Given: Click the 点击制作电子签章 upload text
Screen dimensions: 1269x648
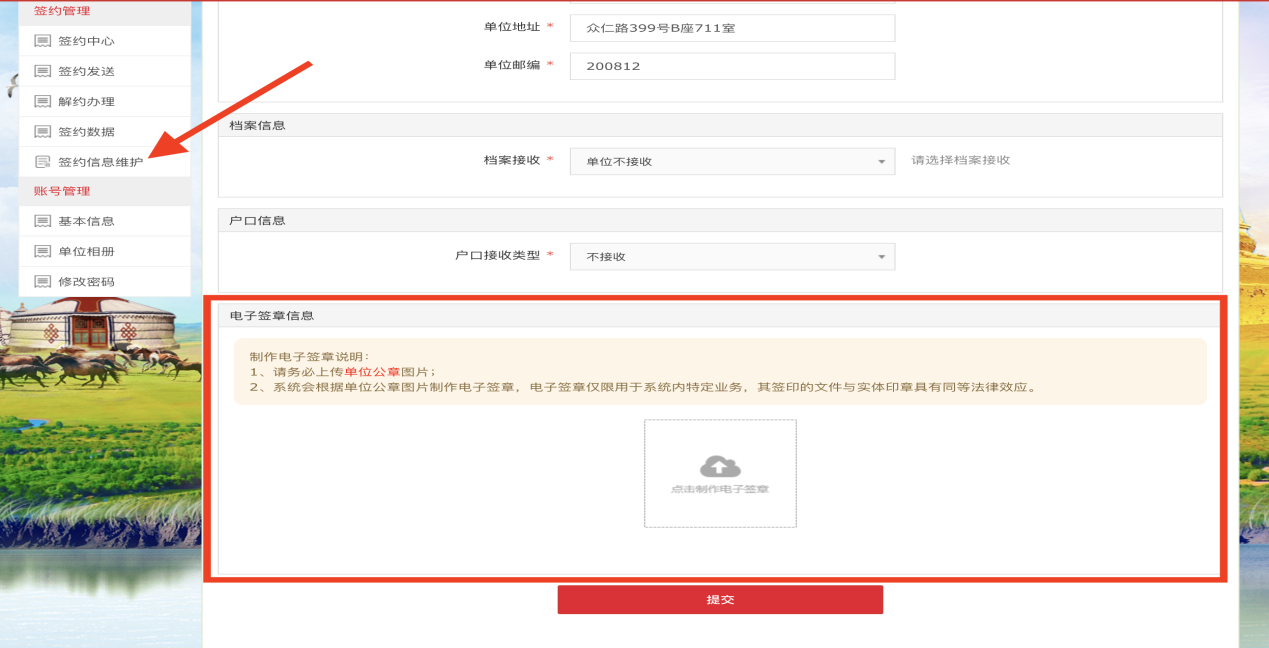Looking at the screenshot, I should pos(720,489).
